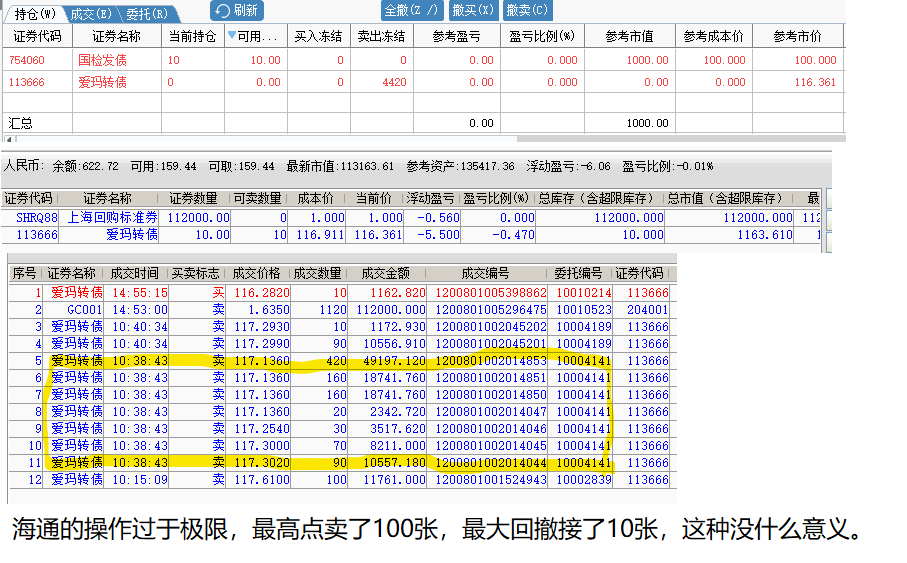This screenshot has width=907, height=563.
Task: Click the 上海回购标准券 row in the middle table
Action: tap(111, 217)
